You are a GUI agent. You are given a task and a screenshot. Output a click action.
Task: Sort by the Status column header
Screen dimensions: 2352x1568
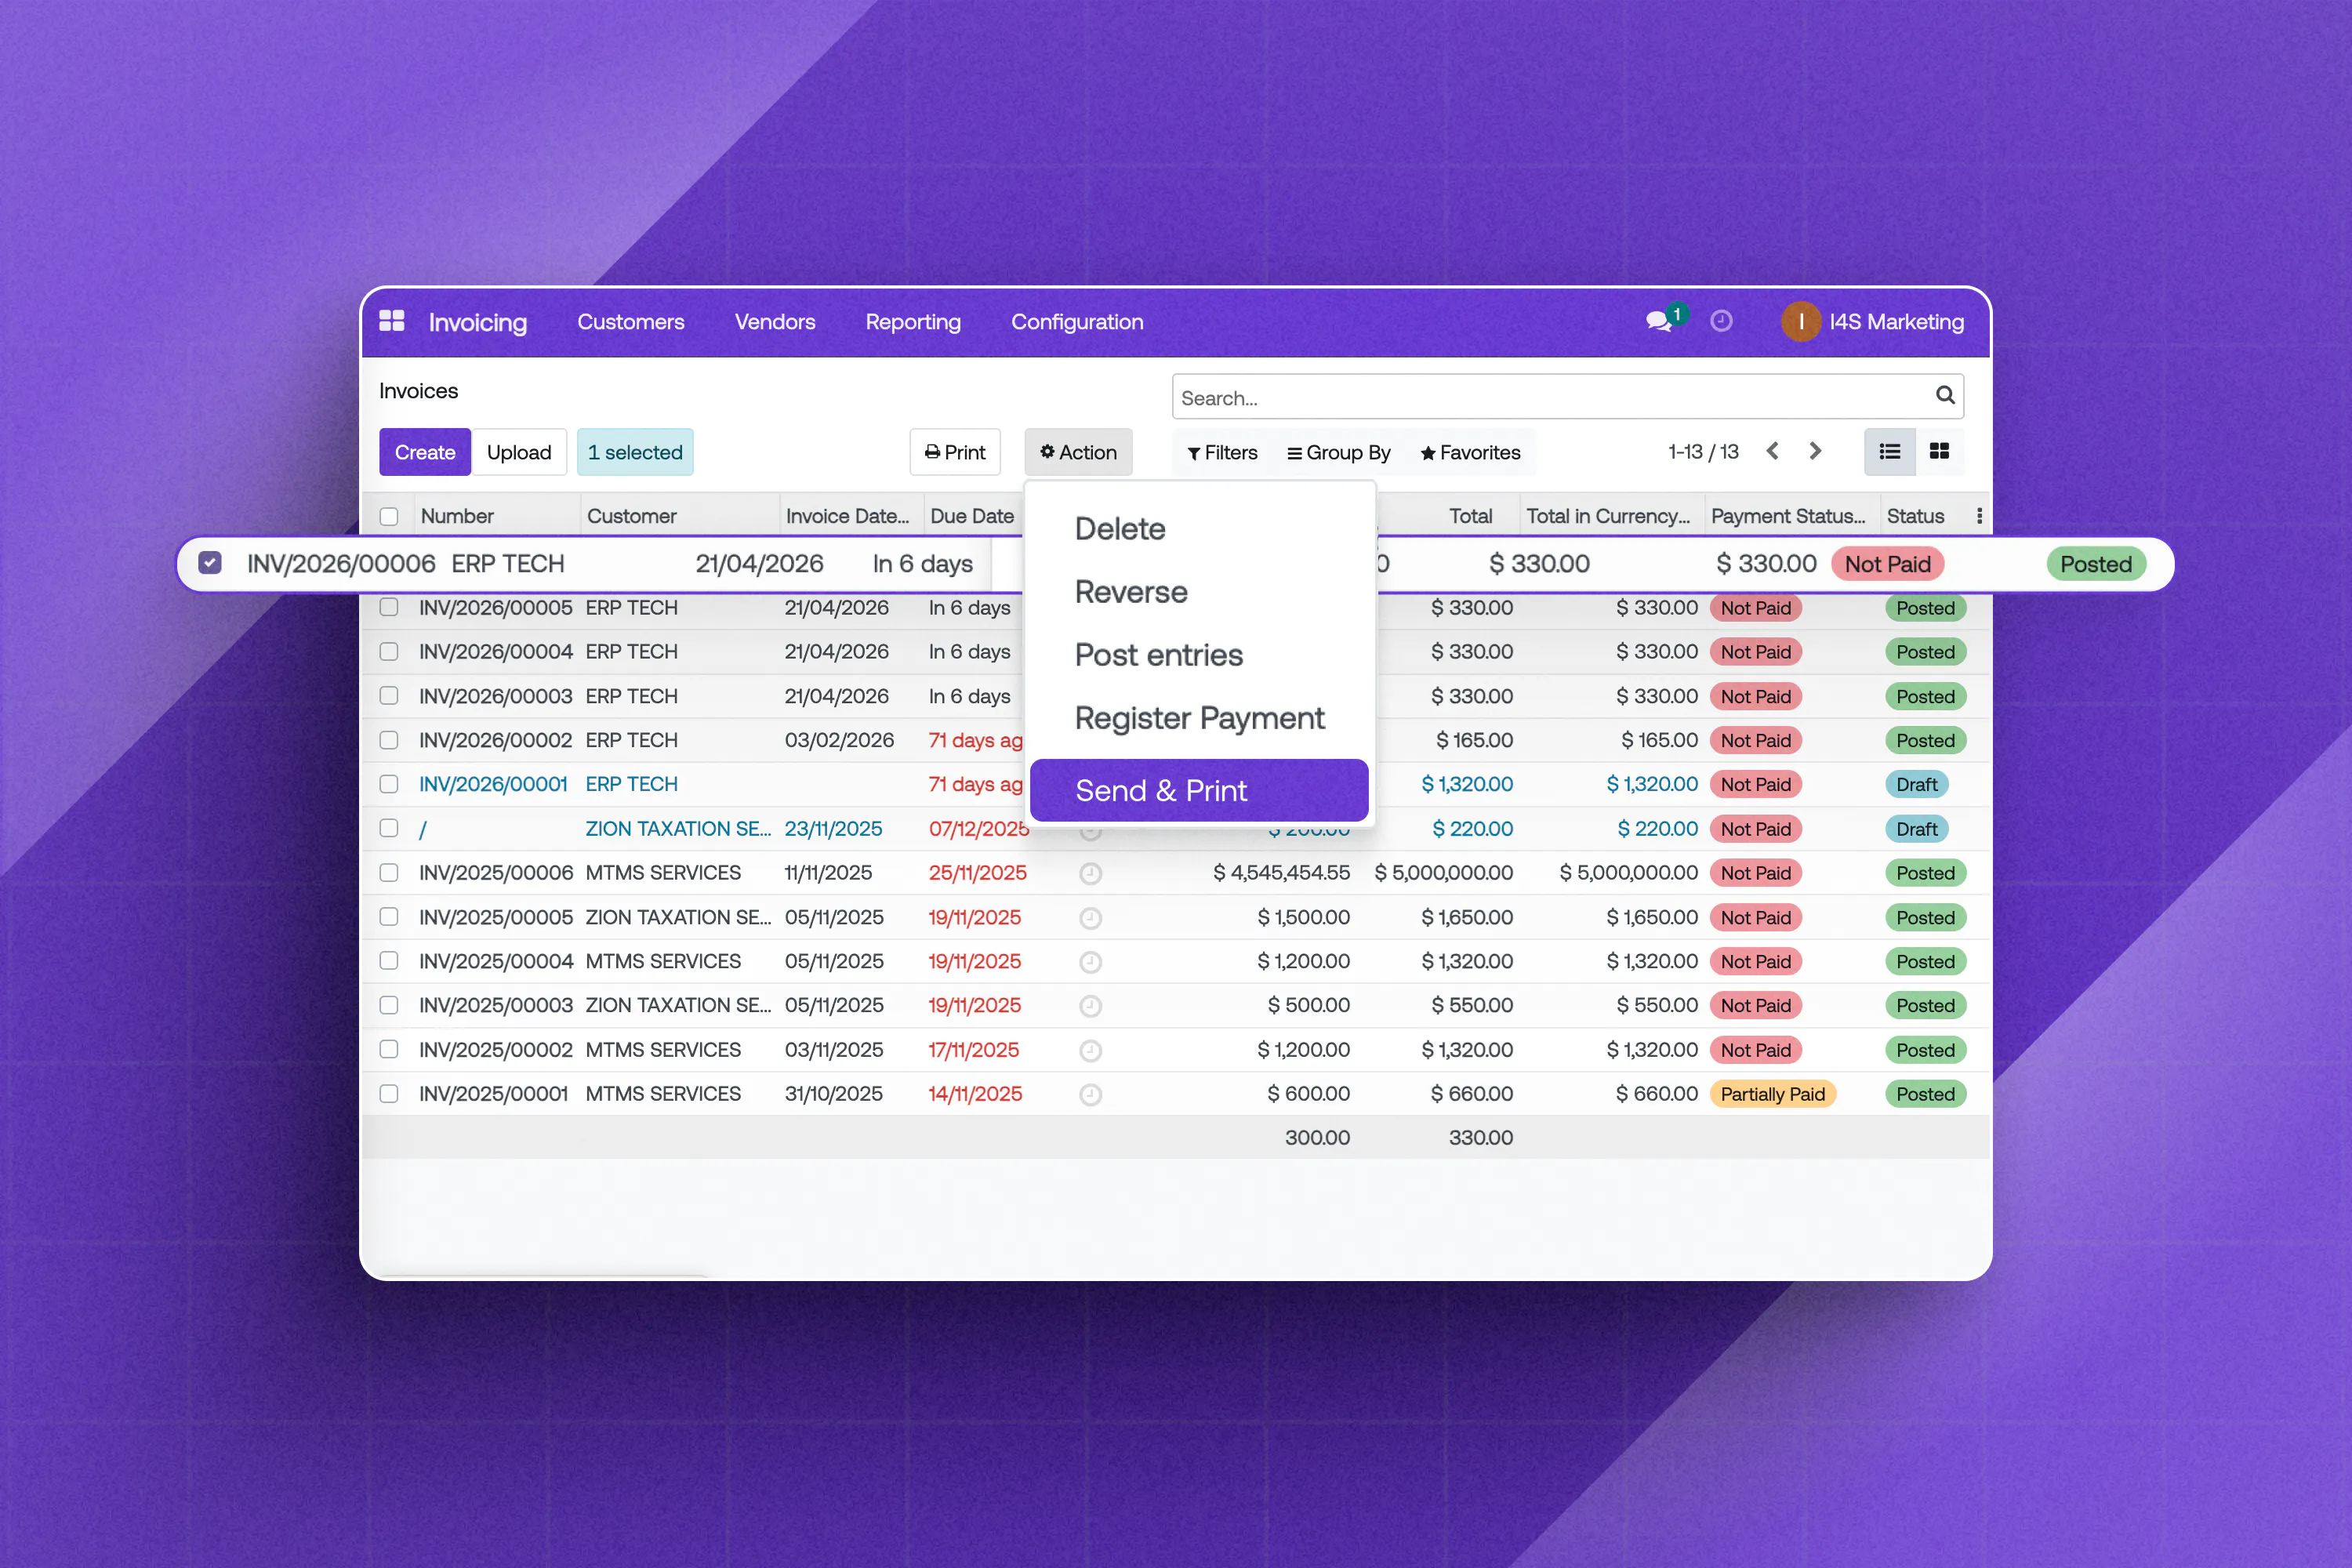(1915, 516)
